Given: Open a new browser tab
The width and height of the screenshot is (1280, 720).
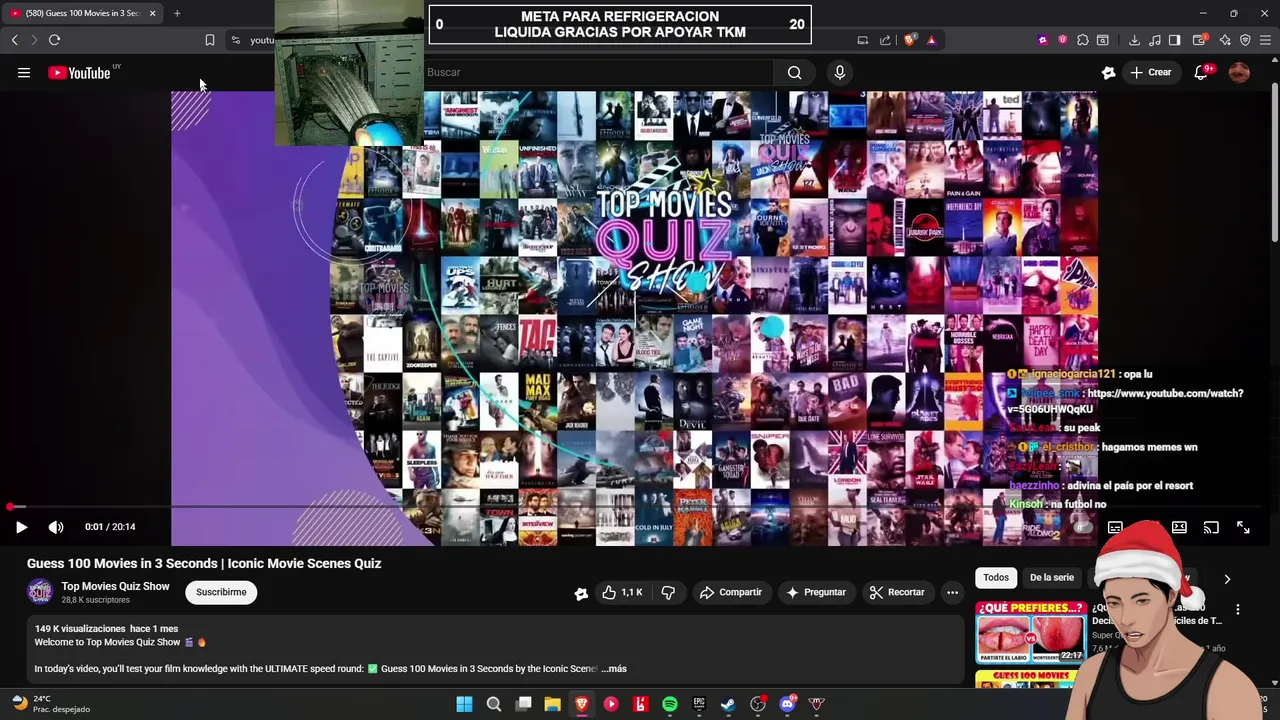Looking at the screenshot, I should [177, 13].
